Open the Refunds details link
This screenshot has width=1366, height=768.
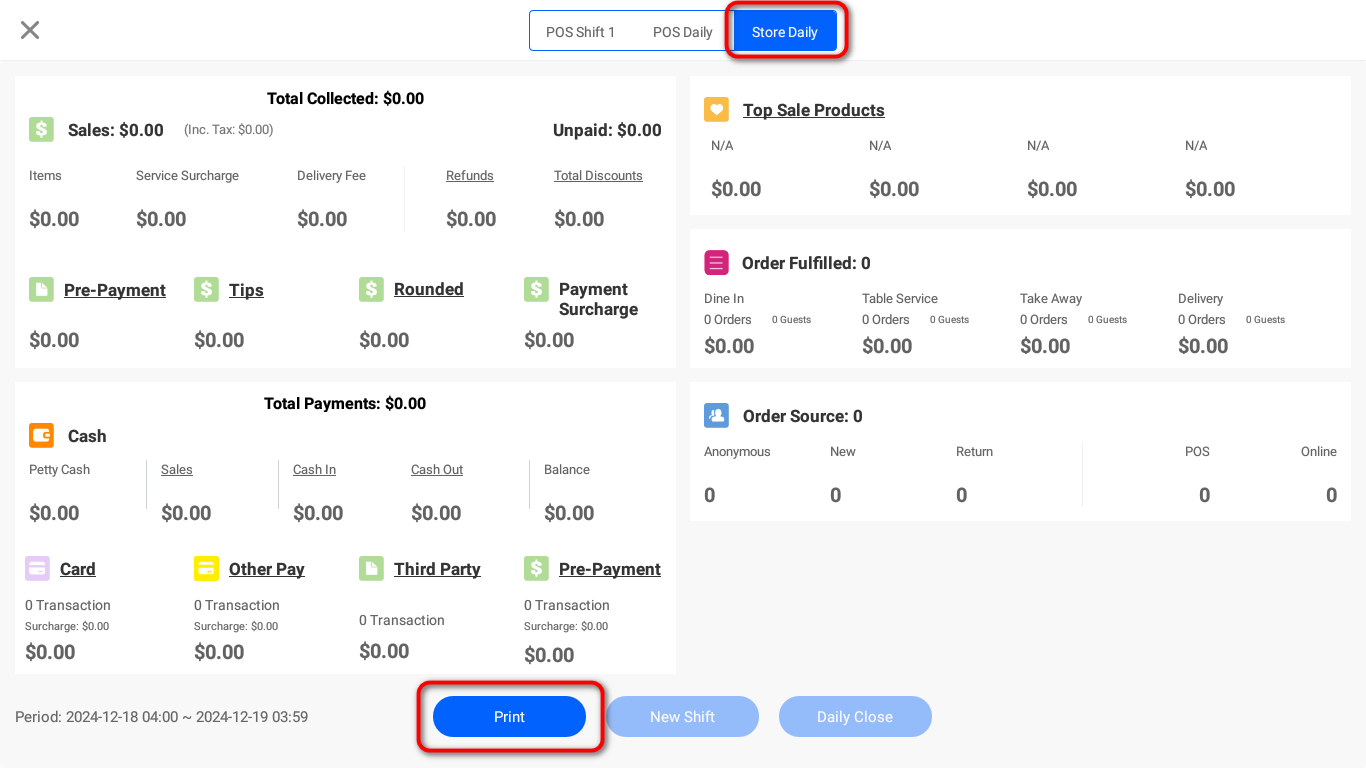coord(470,176)
